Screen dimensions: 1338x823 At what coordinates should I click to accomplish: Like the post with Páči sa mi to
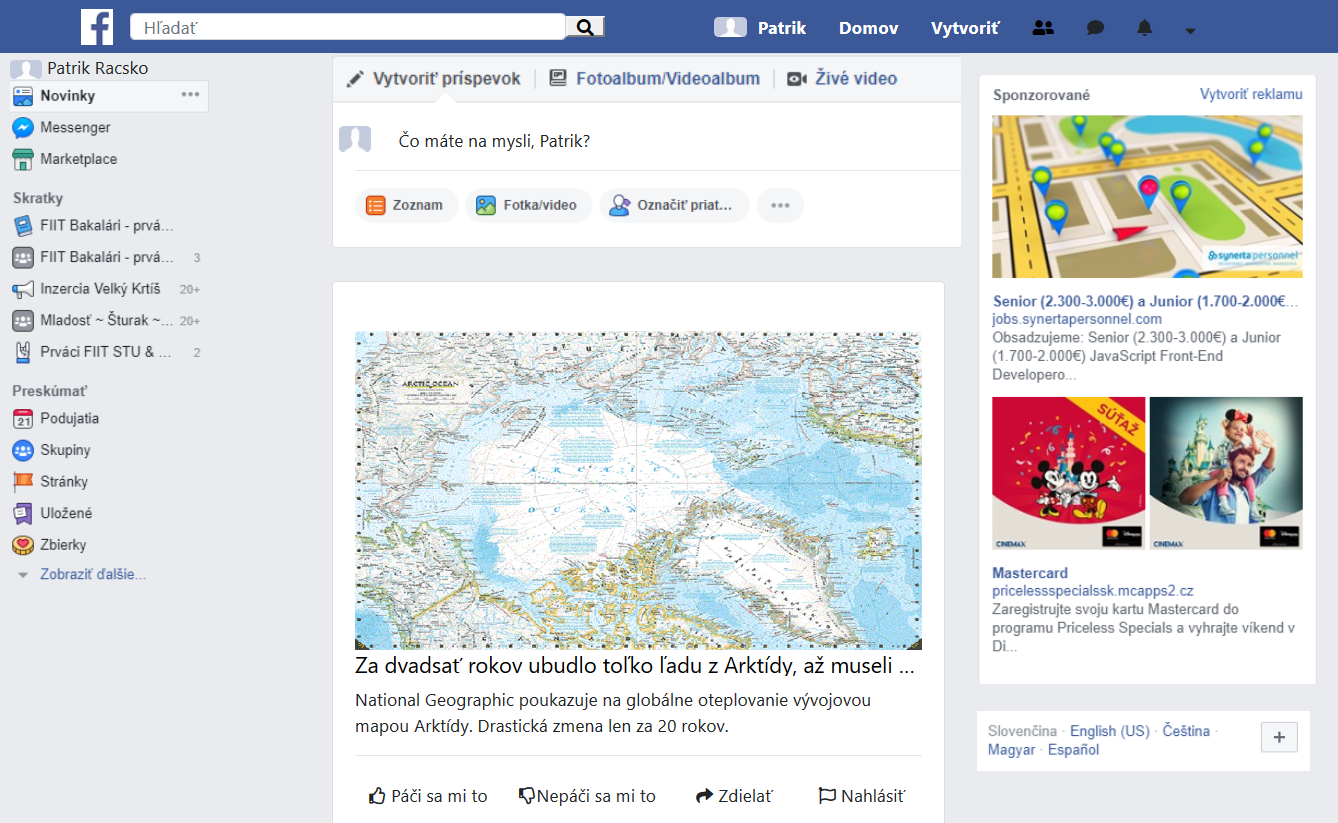[x=428, y=796]
